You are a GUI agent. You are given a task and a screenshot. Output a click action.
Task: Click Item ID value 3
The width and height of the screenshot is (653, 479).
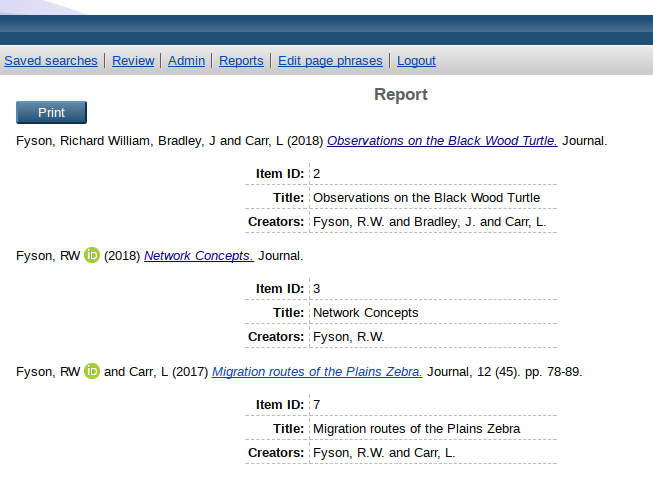317,289
